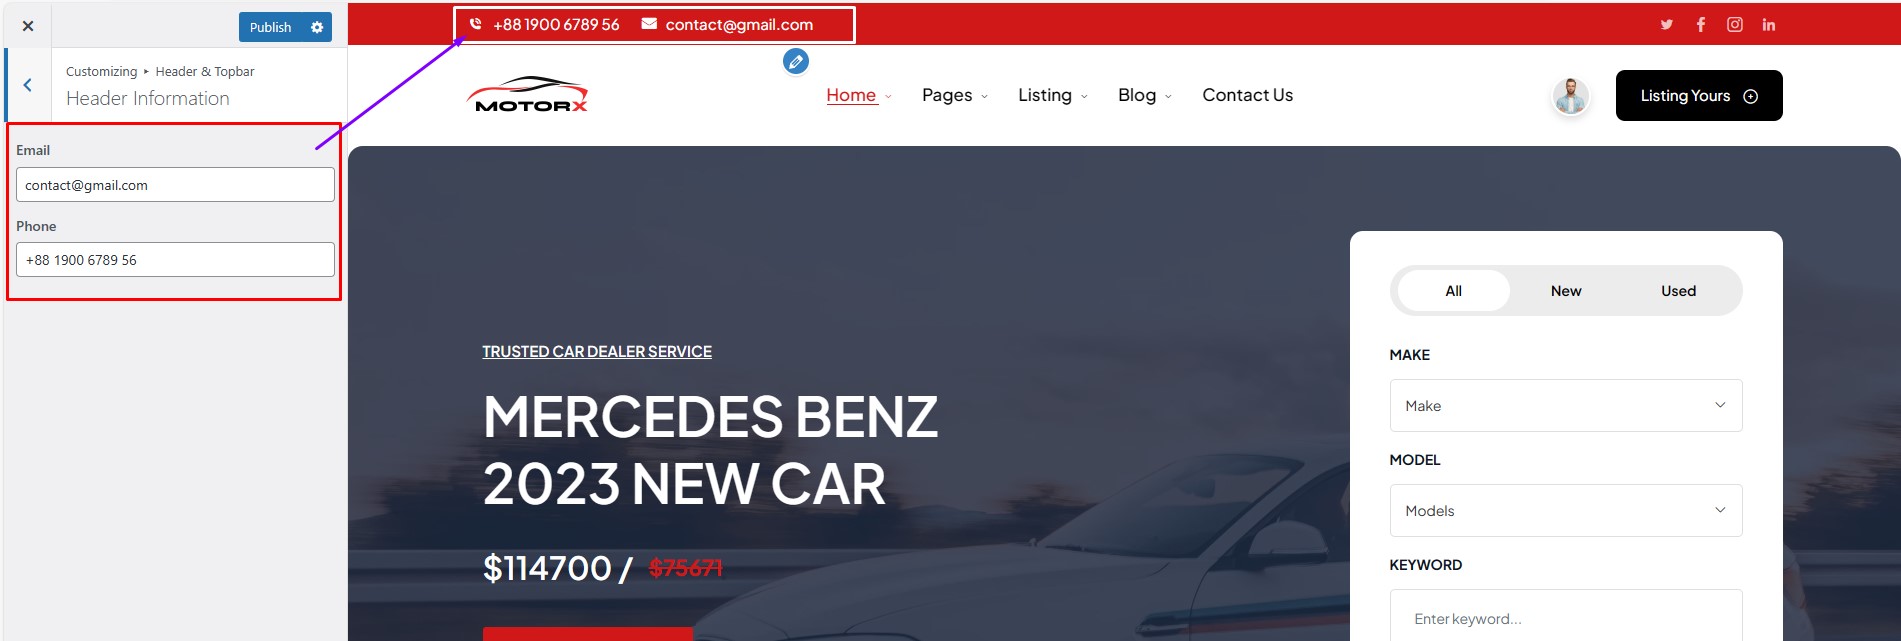Click the Publish button
The width and height of the screenshot is (1901, 641).
point(271,27)
